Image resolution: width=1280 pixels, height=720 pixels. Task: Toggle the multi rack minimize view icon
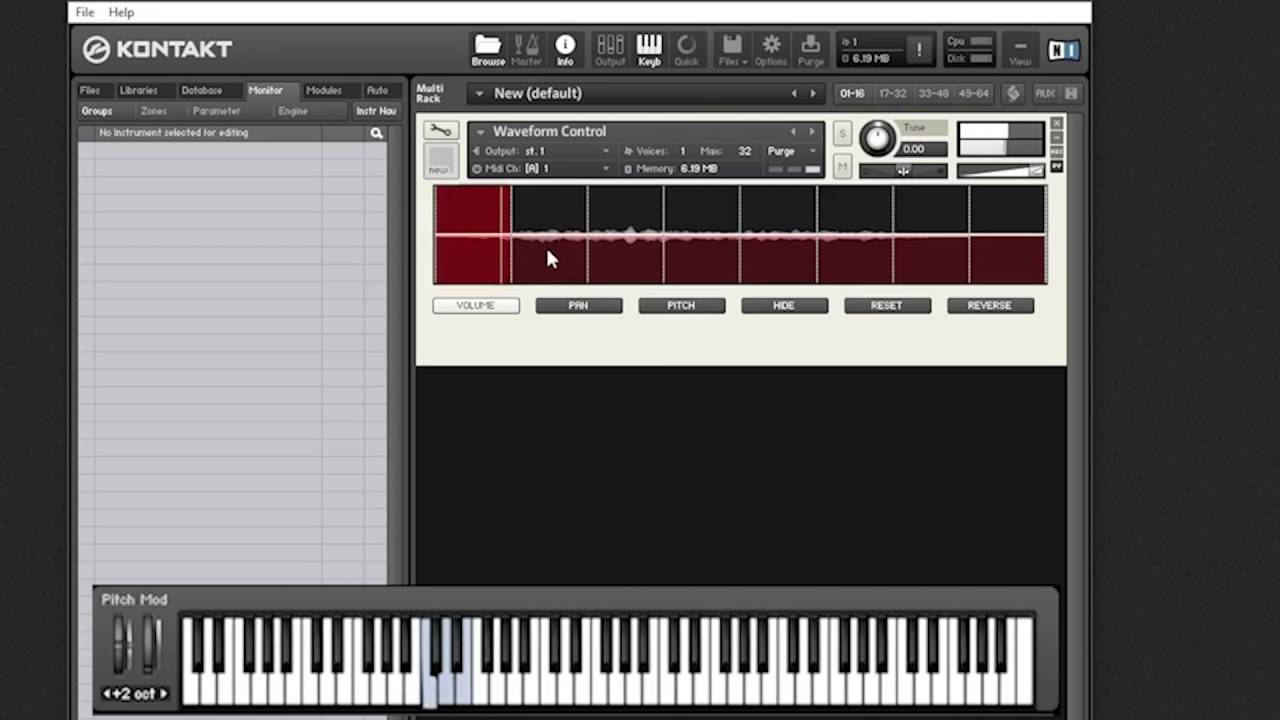1013,93
